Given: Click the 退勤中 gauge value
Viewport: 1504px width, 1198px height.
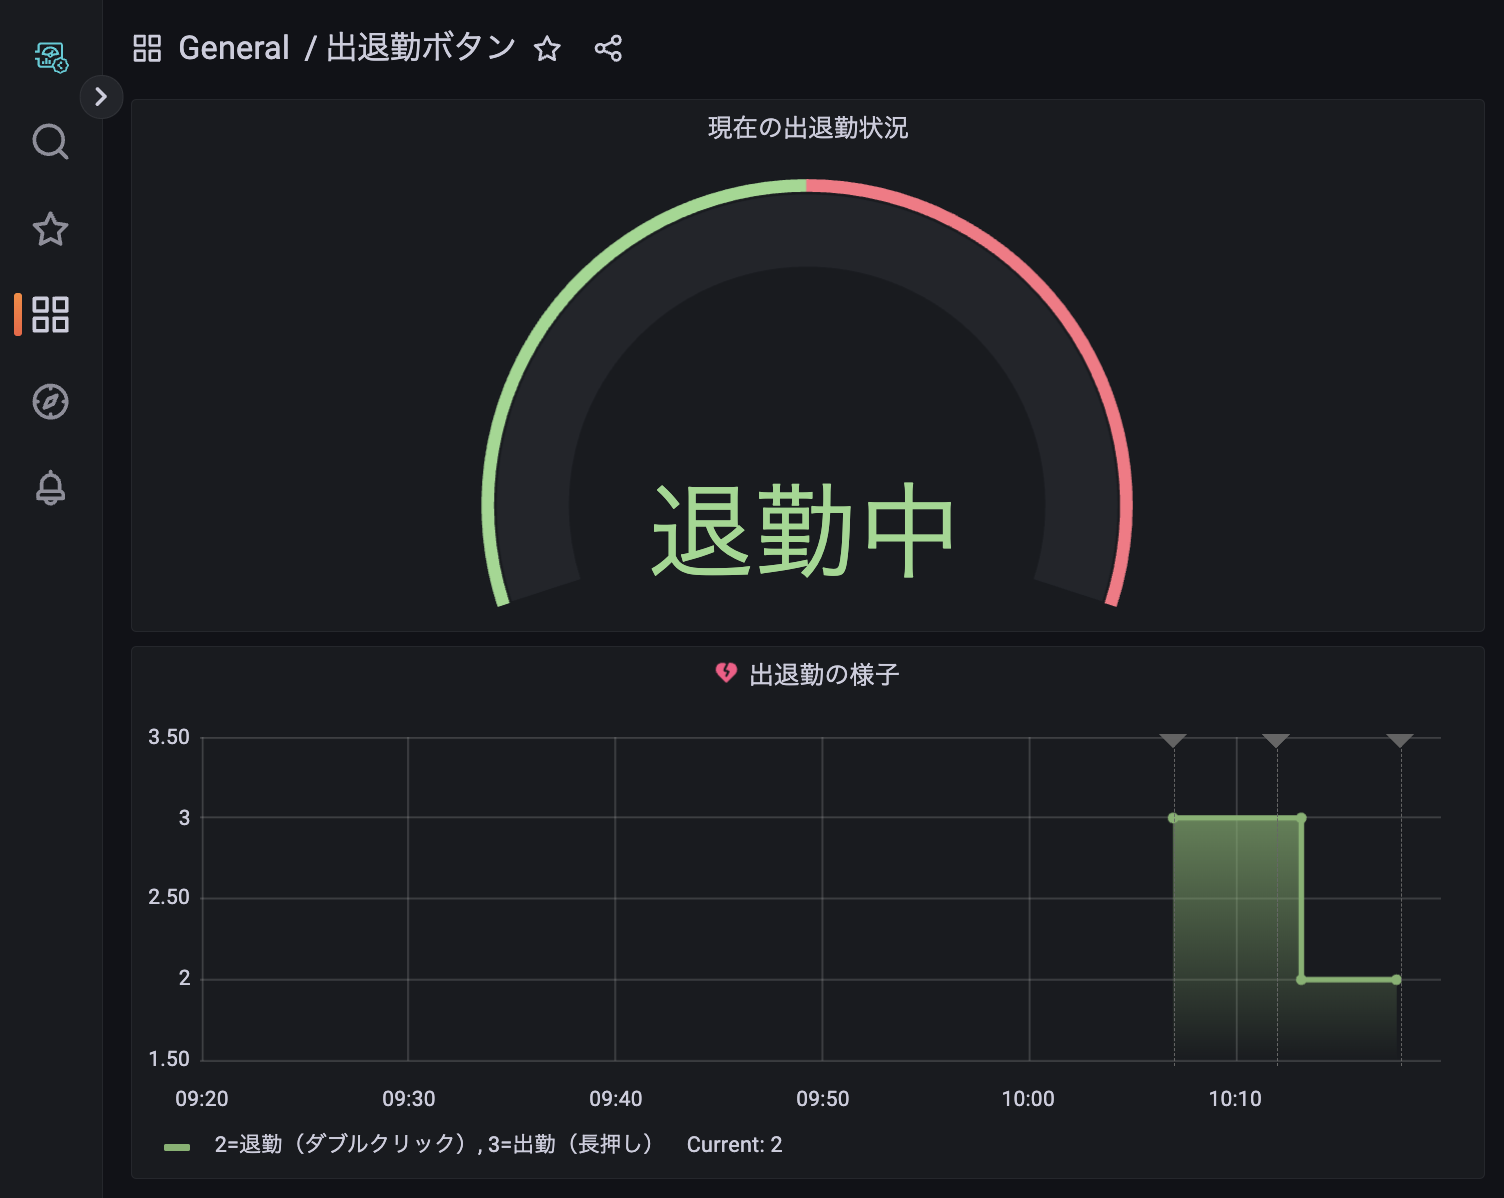Looking at the screenshot, I should click(803, 530).
